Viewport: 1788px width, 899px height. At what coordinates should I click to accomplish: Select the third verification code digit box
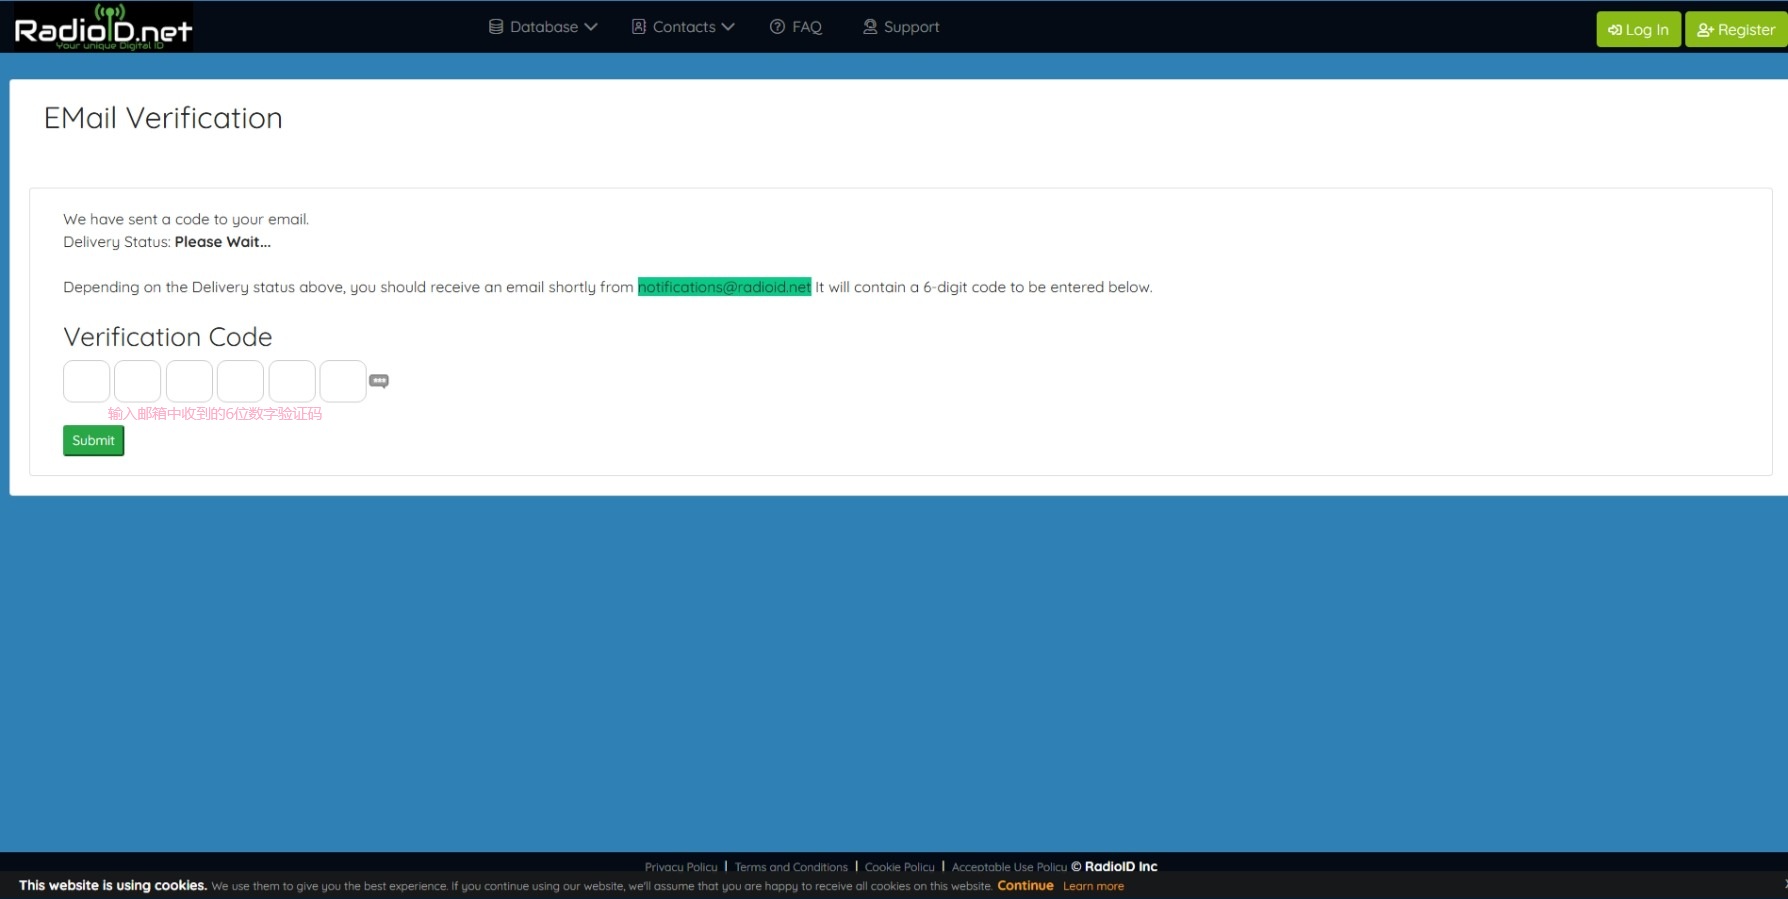pos(189,381)
